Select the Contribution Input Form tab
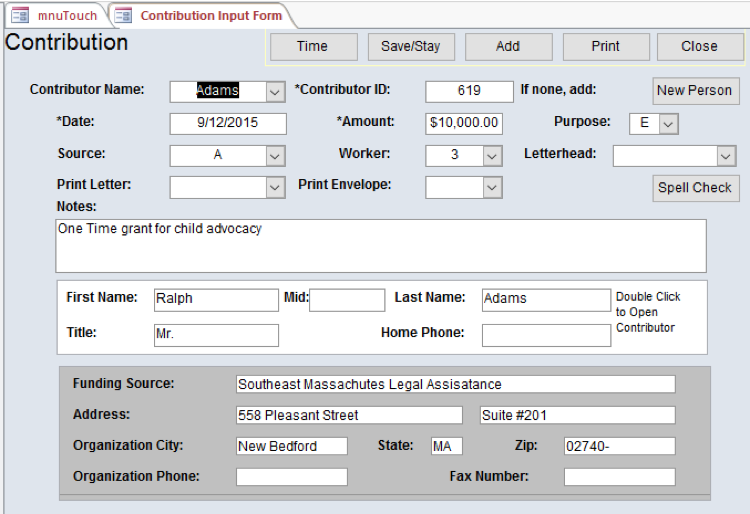Screen dimensions: 750x514 [x=211, y=16]
